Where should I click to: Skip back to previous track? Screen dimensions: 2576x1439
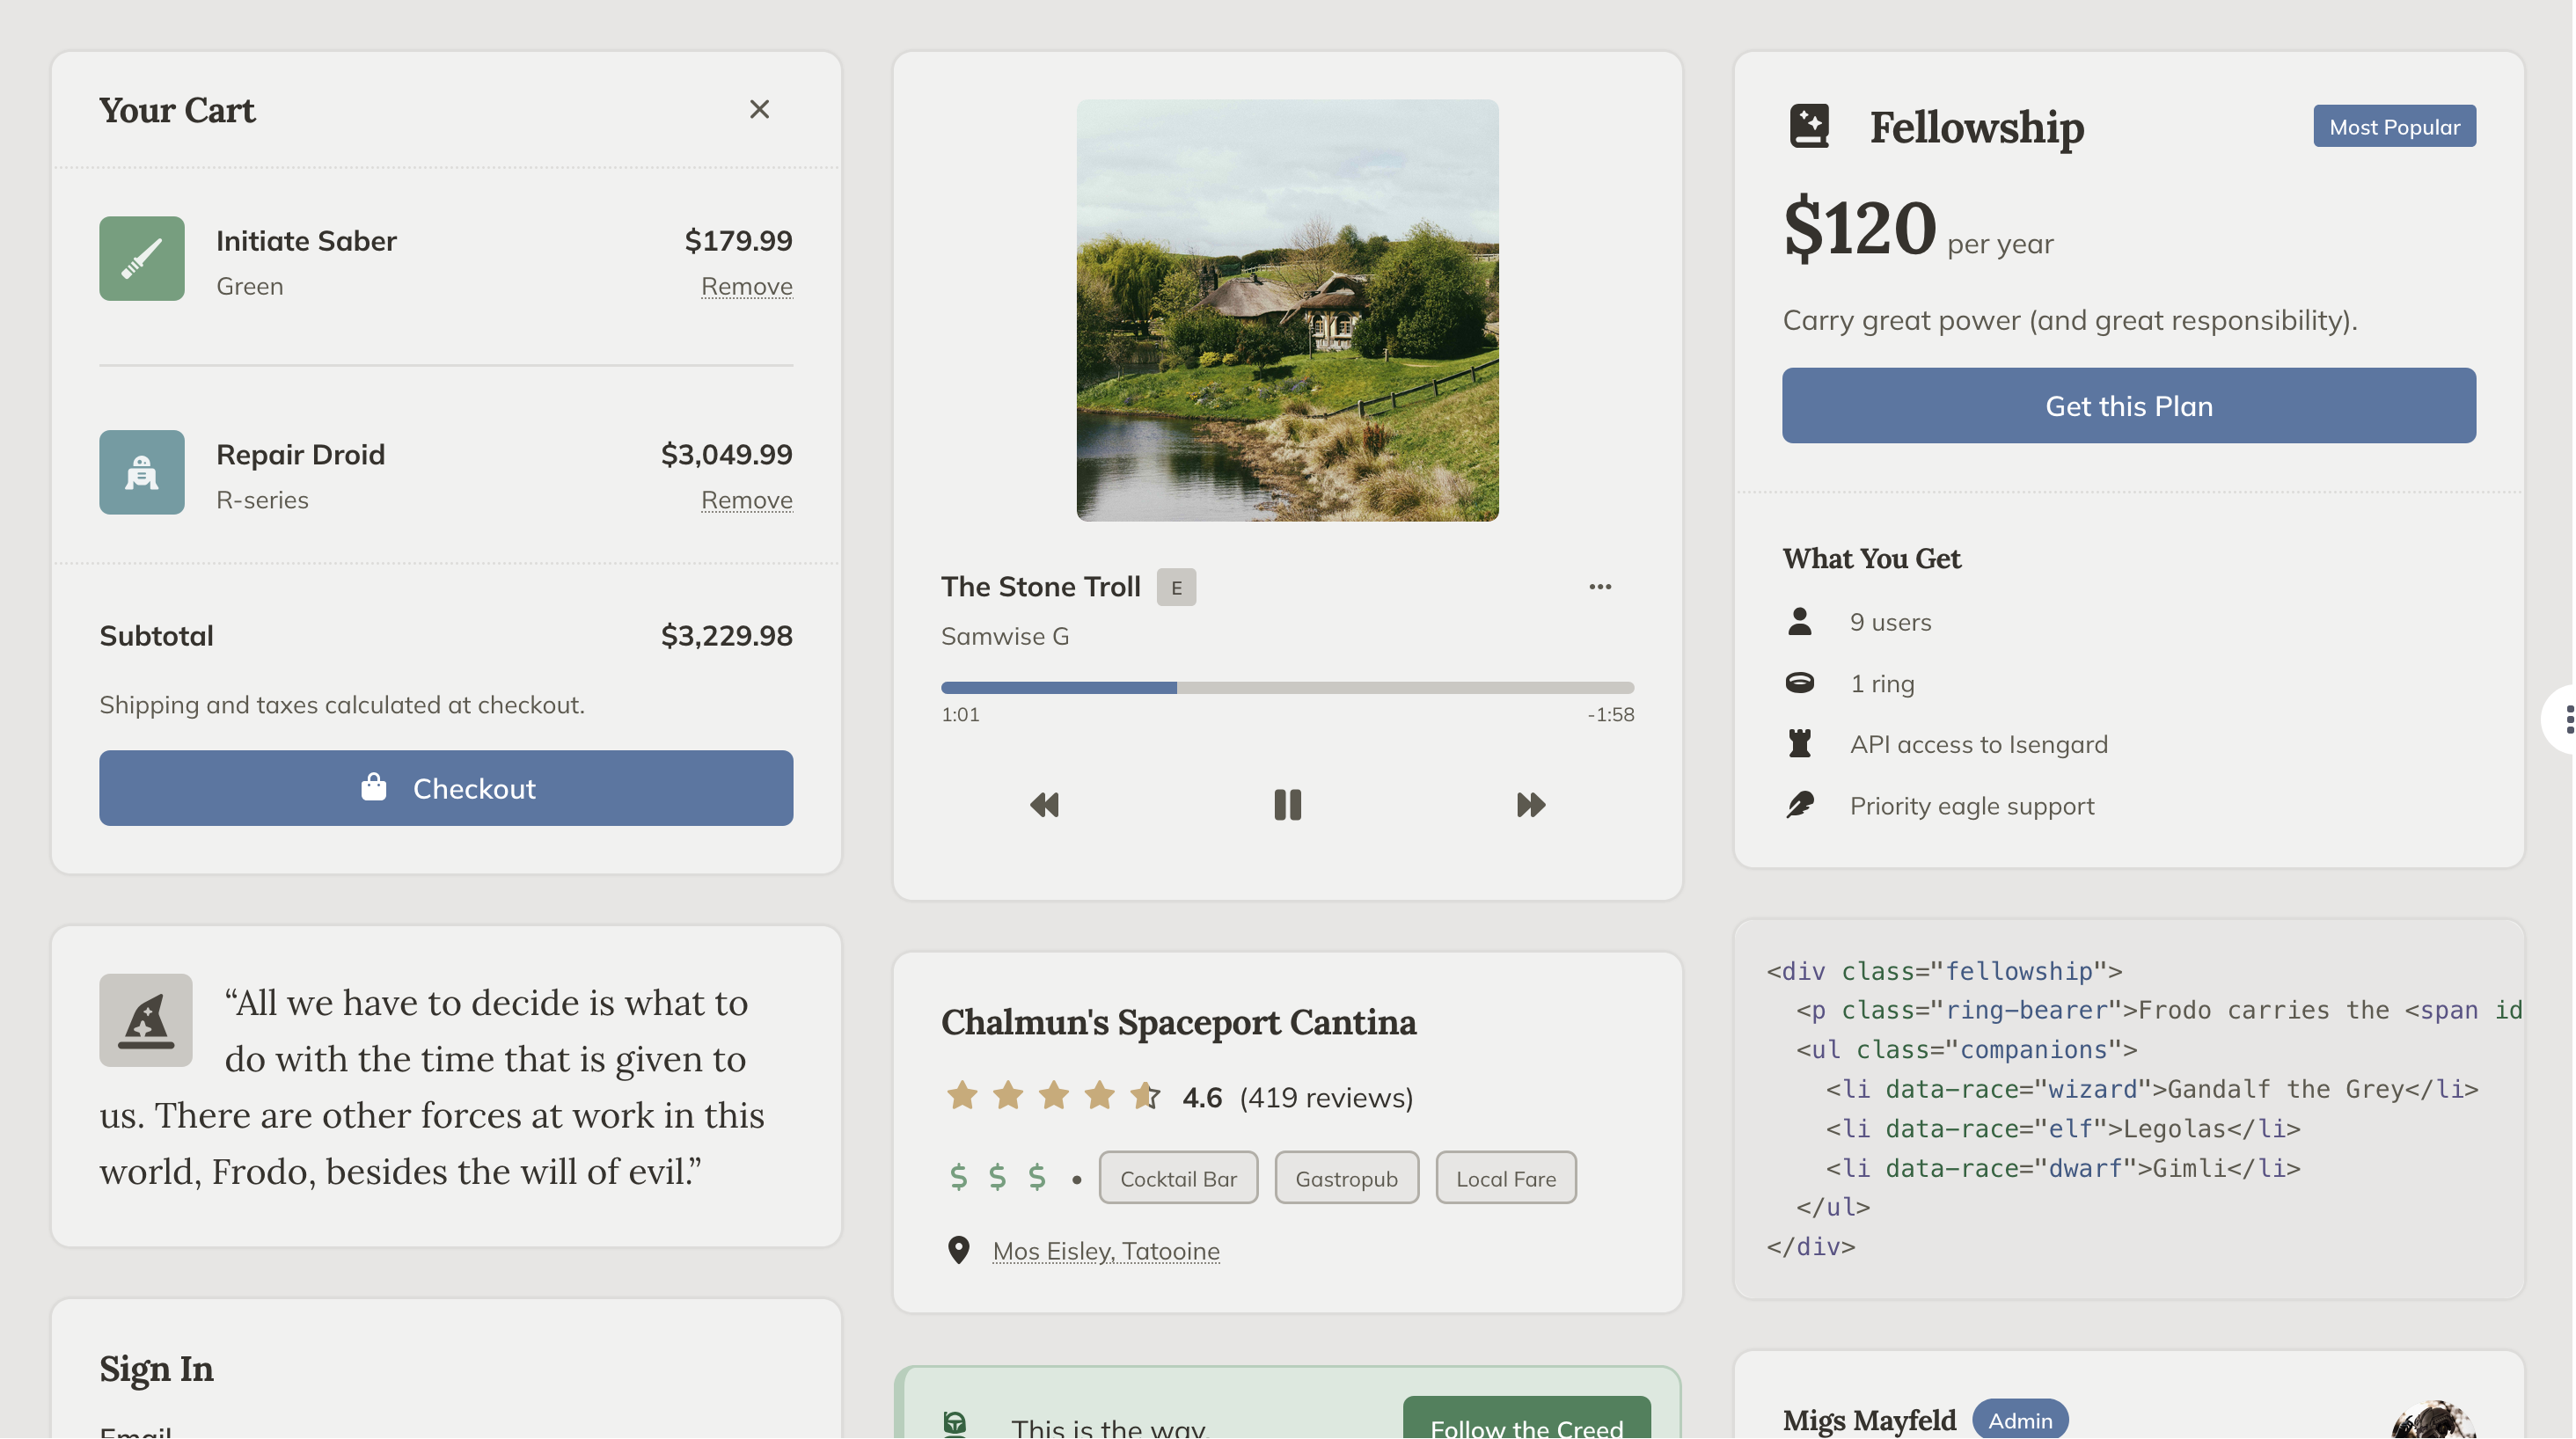(x=1044, y=805)
